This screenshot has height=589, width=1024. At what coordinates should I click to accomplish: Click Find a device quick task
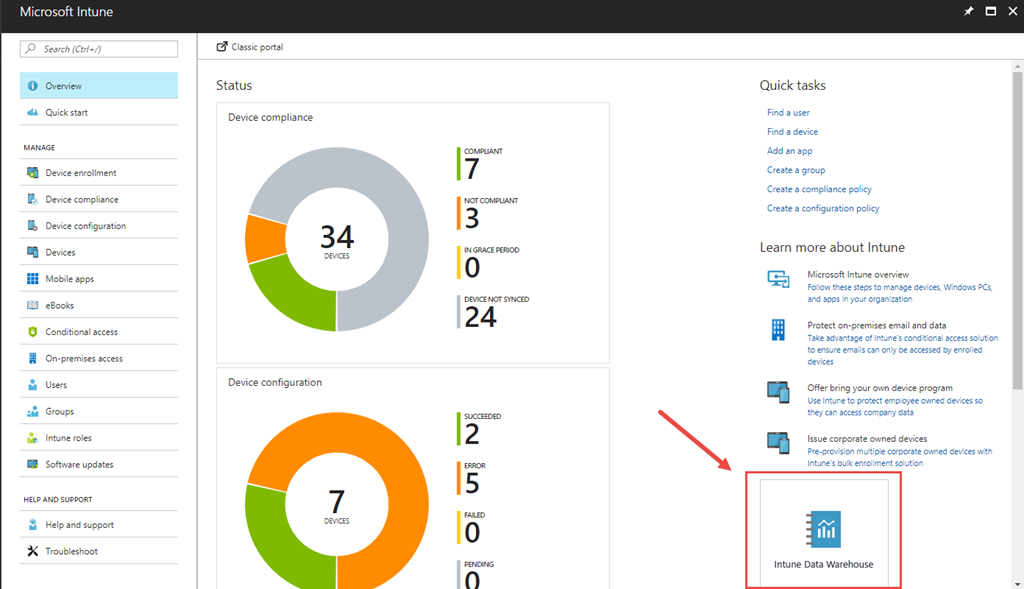tap(792, 131)
